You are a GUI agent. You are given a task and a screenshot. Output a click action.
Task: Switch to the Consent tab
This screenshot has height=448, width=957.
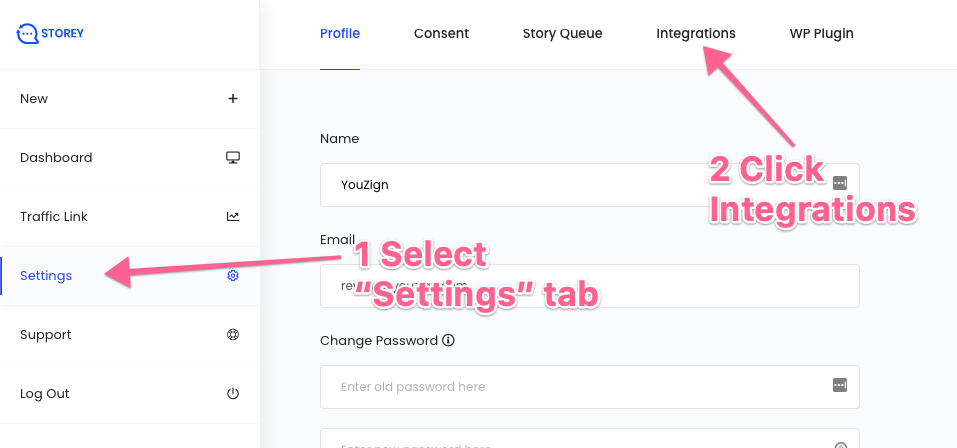tap(441, 34)
